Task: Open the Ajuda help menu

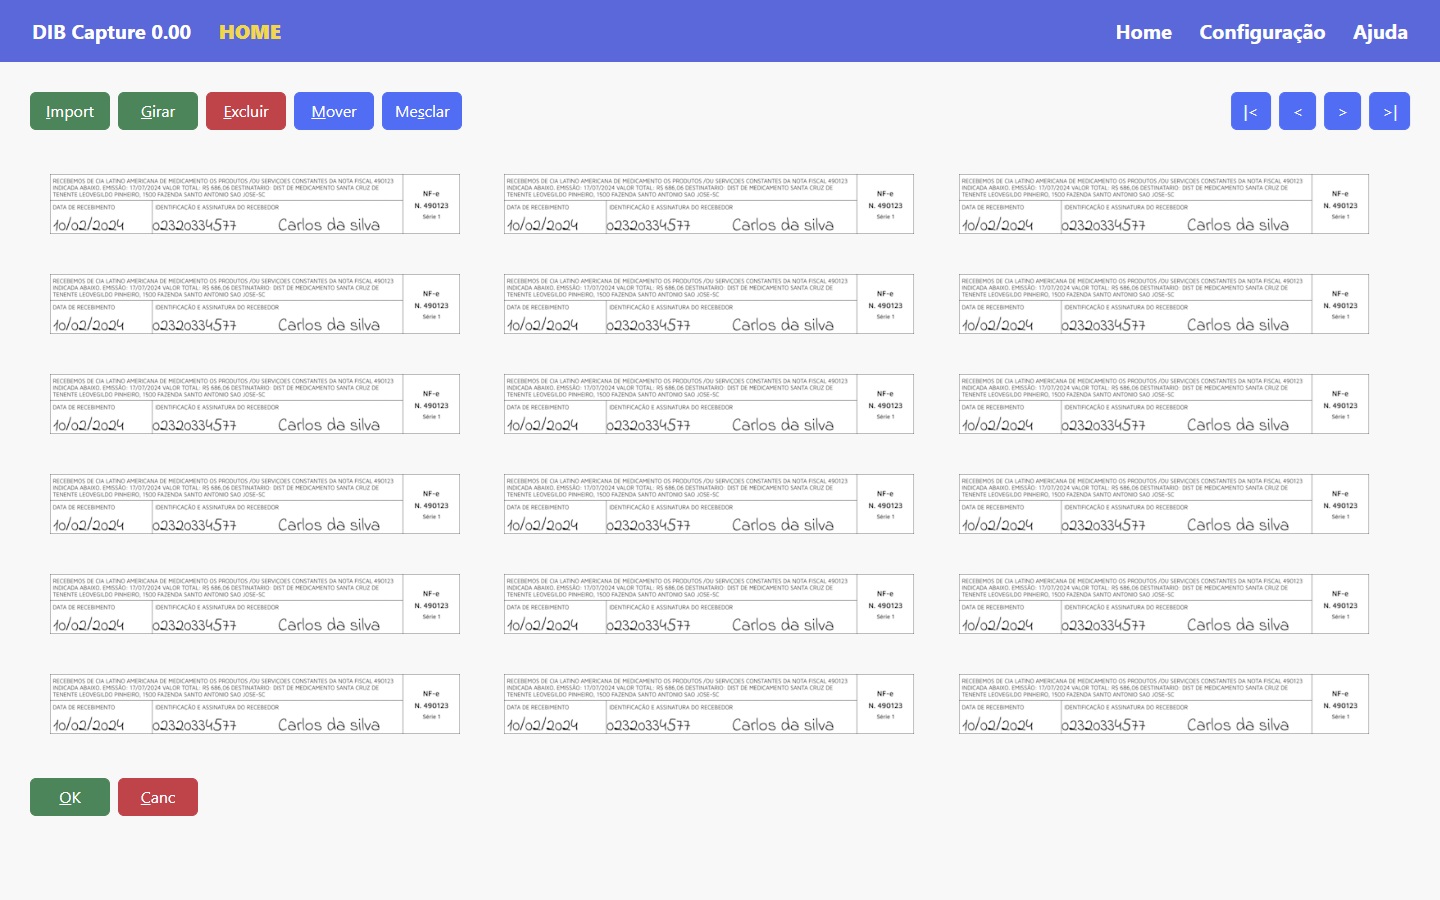Action: [1380, 32]
